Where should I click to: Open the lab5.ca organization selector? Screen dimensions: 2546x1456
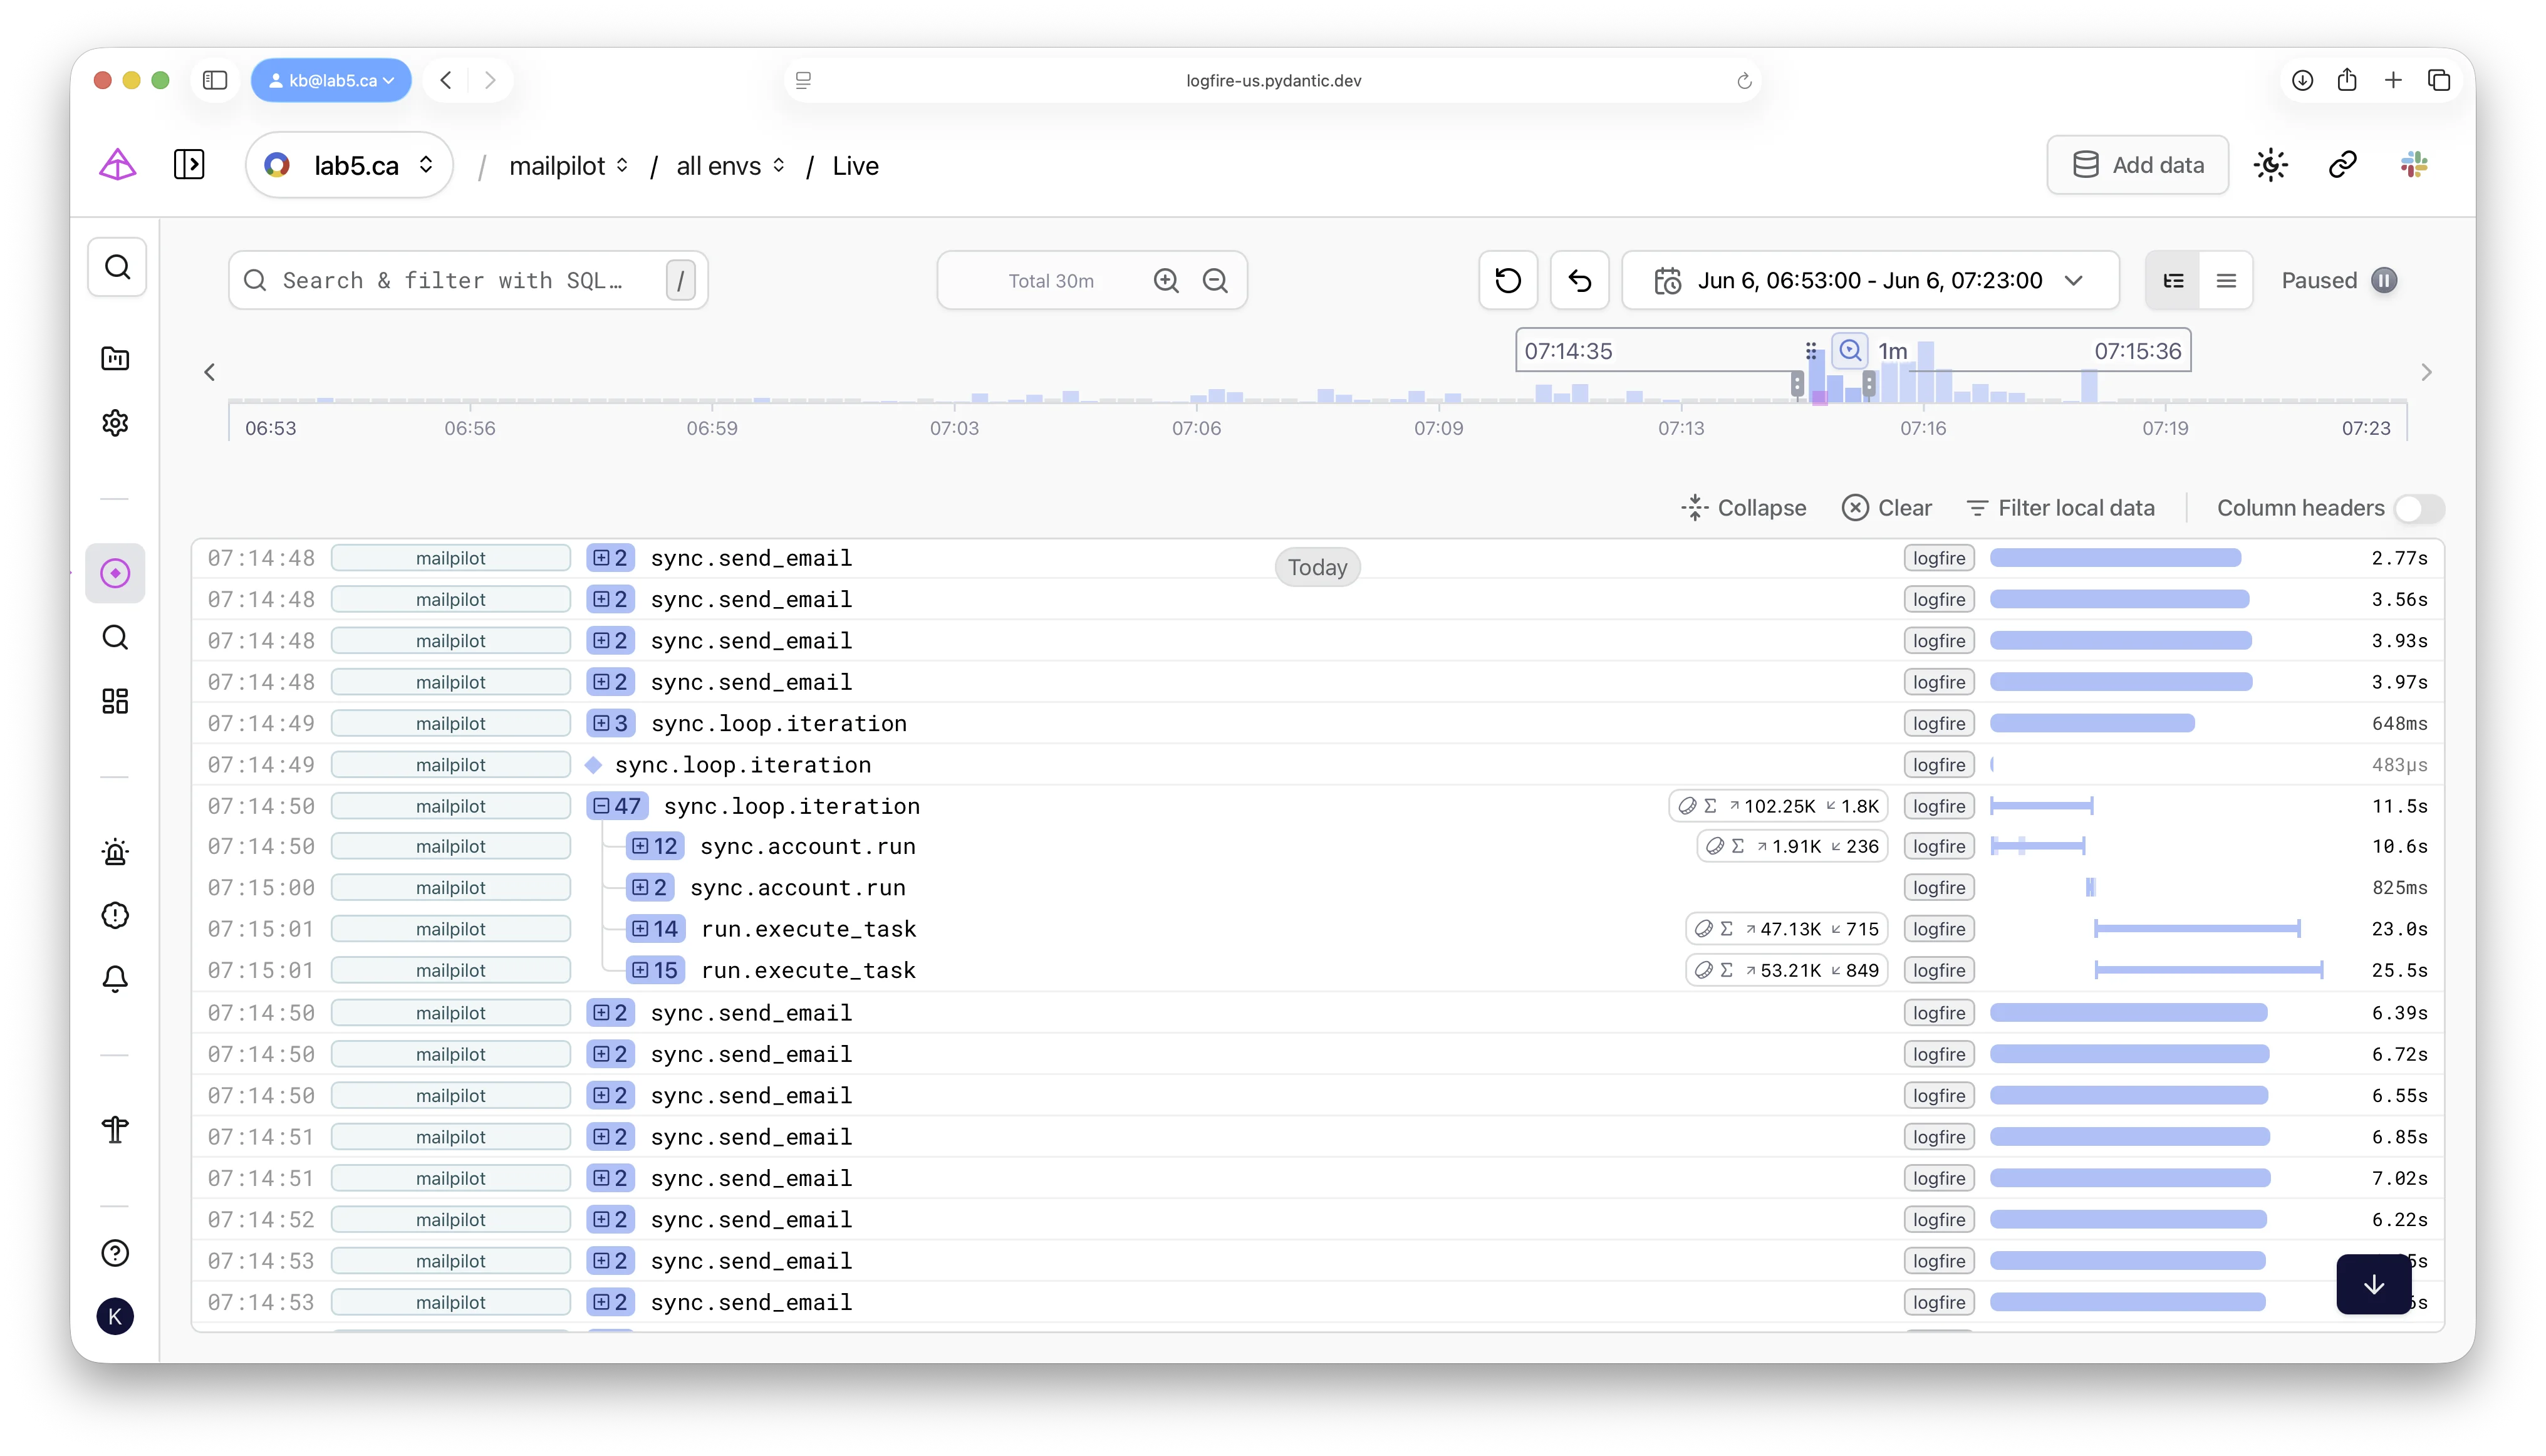click(x=349, y=165)
